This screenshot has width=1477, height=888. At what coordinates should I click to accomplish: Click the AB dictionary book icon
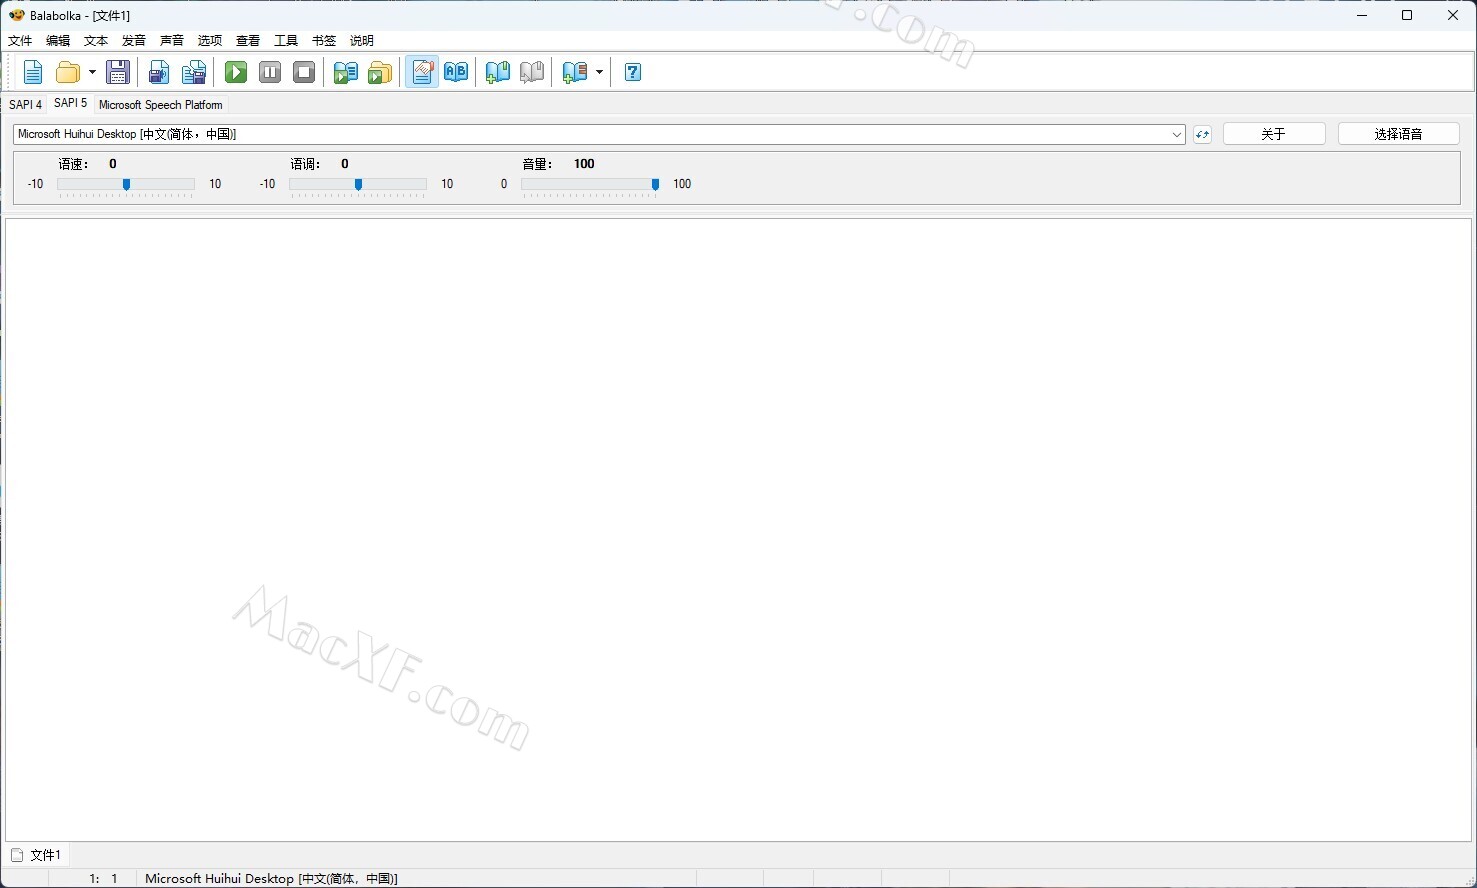point(456,72)
